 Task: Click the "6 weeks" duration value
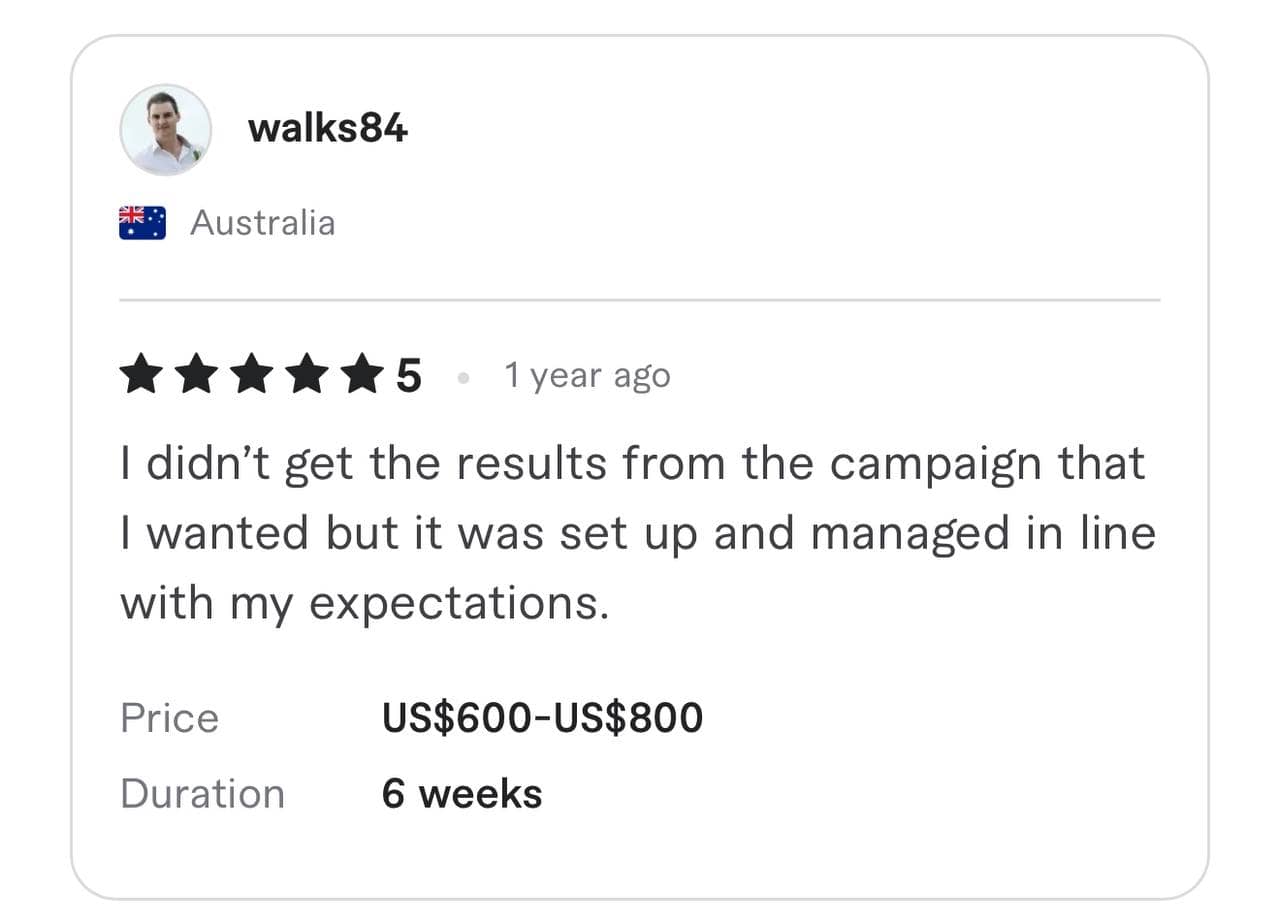tap(462, 794)
